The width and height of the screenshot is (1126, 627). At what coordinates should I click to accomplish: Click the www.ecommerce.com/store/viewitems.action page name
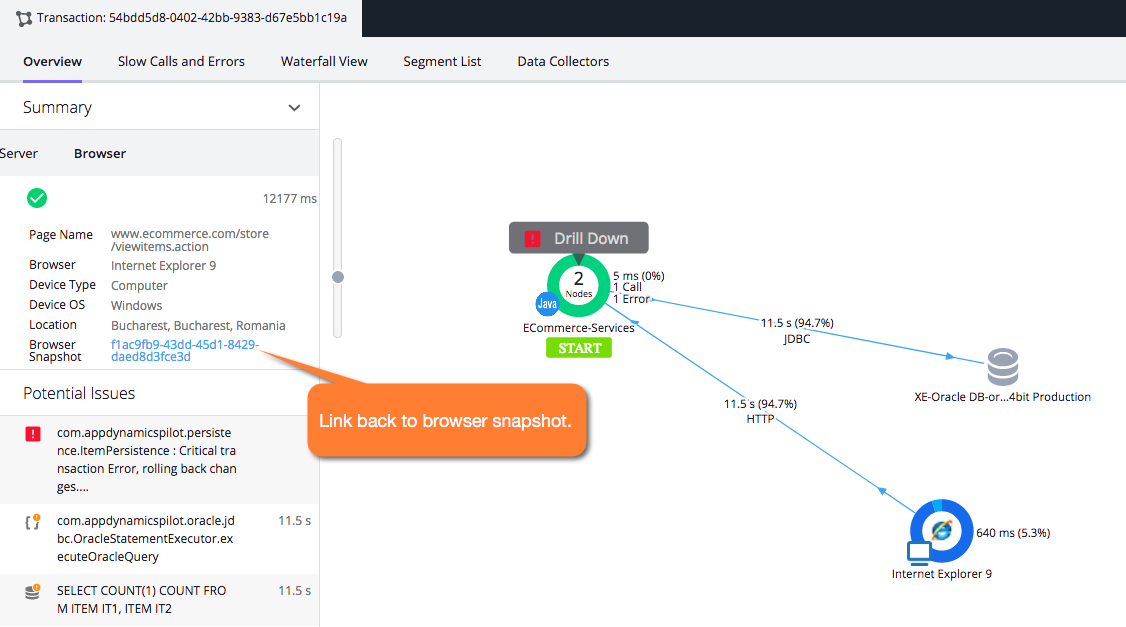190,240
